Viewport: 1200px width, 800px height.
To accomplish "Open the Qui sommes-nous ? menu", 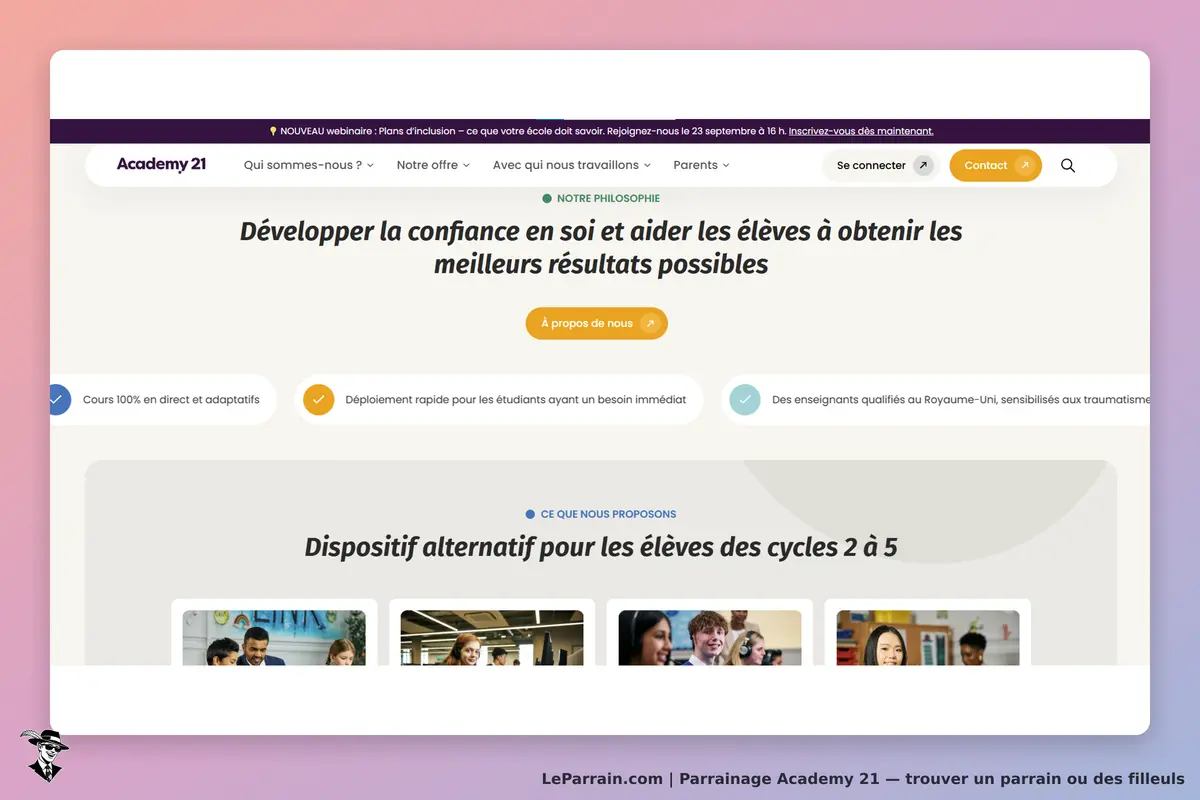I will (x=309, y=166).
